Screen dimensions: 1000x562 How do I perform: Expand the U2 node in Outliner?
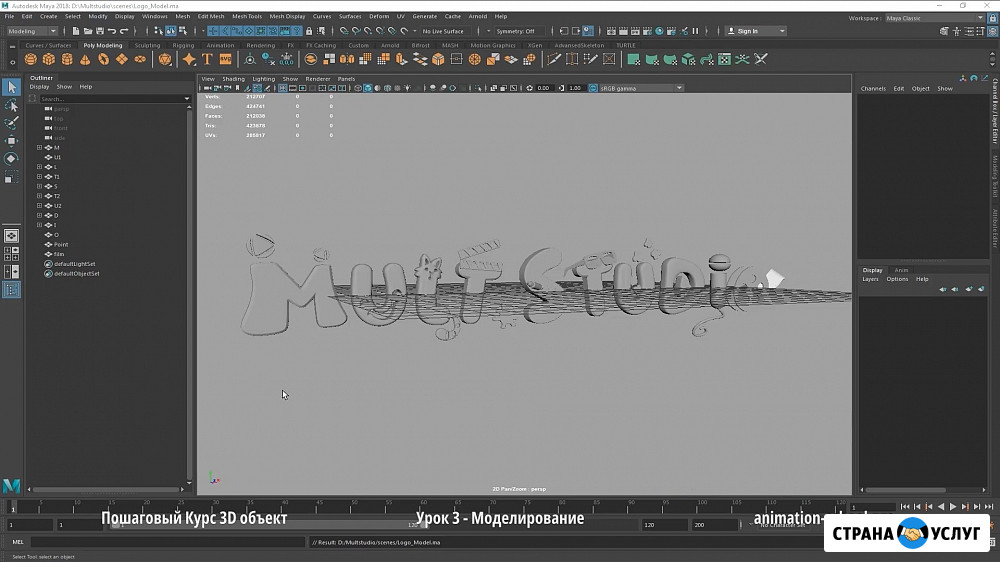(40, 205)
